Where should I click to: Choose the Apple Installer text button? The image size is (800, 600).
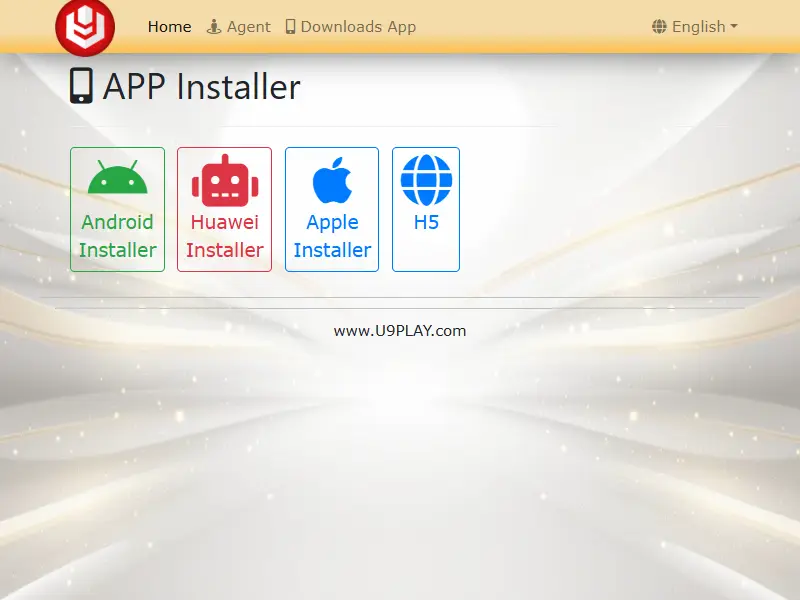point(332,236)
